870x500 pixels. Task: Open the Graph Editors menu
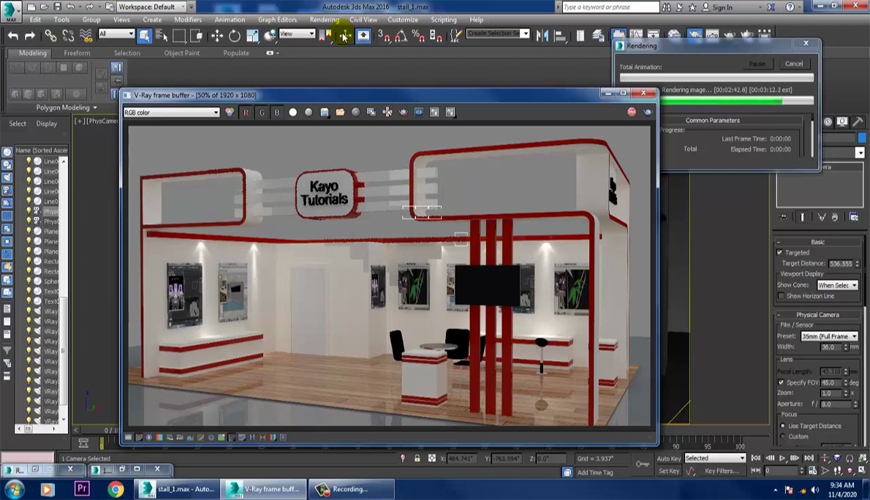click(277, 19)
